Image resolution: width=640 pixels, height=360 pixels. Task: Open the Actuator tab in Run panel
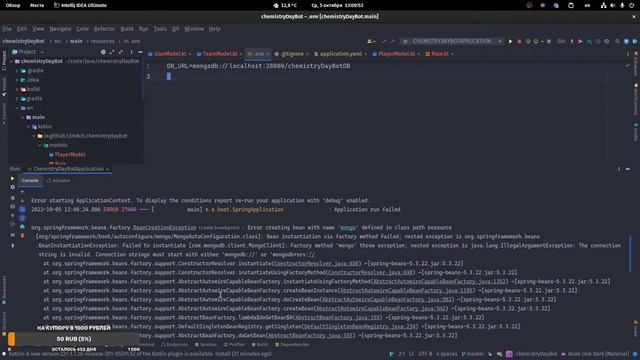(58, 180)
